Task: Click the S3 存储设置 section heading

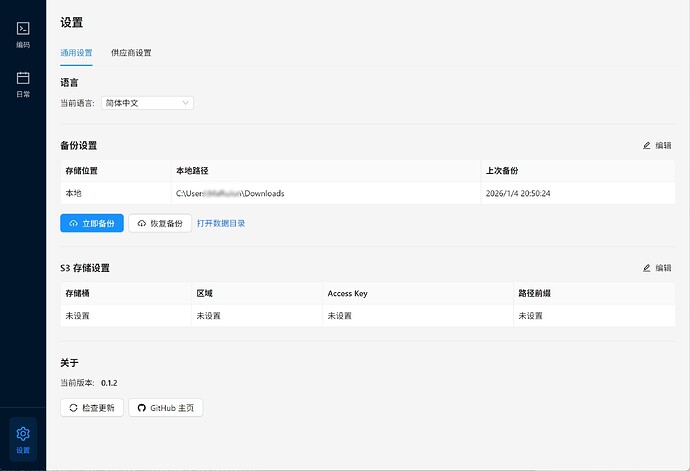Action: tap(85, 268)
